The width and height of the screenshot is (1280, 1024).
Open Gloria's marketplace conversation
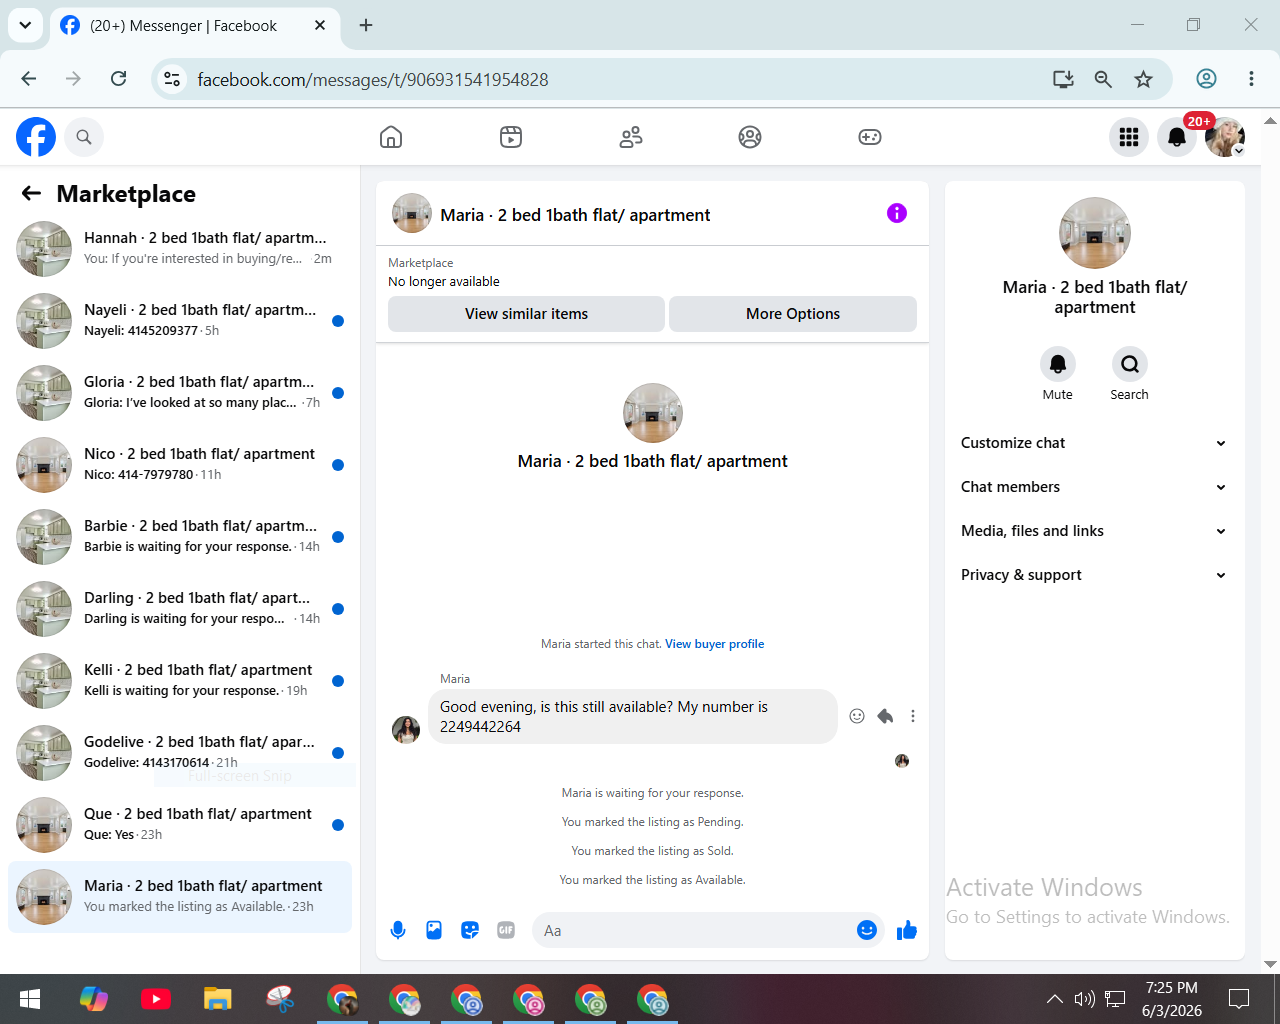coord(180,393)
